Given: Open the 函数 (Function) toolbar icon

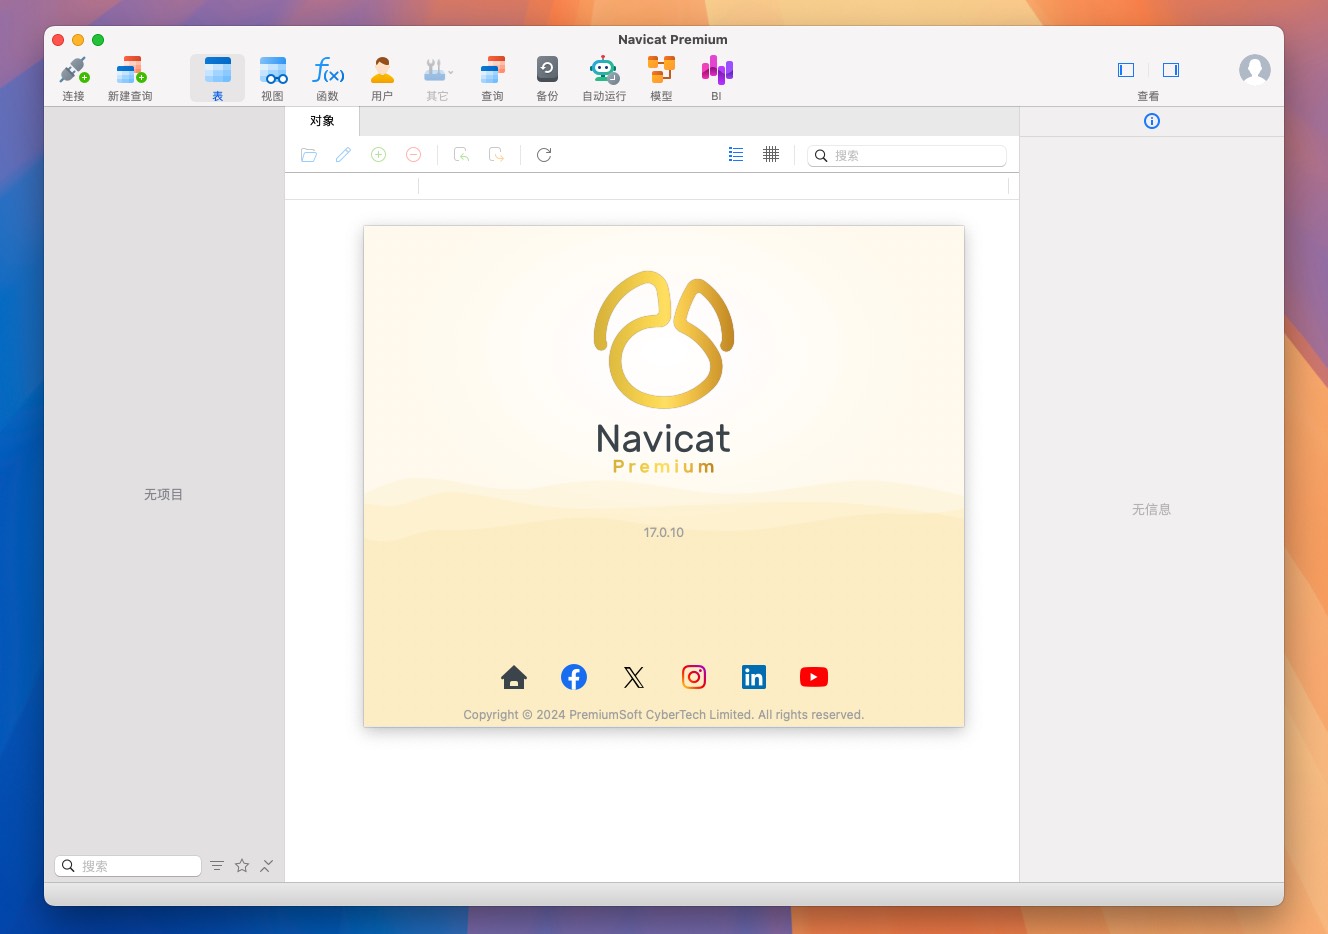Looking at the screenshot, I should click(x=327, y=78).
